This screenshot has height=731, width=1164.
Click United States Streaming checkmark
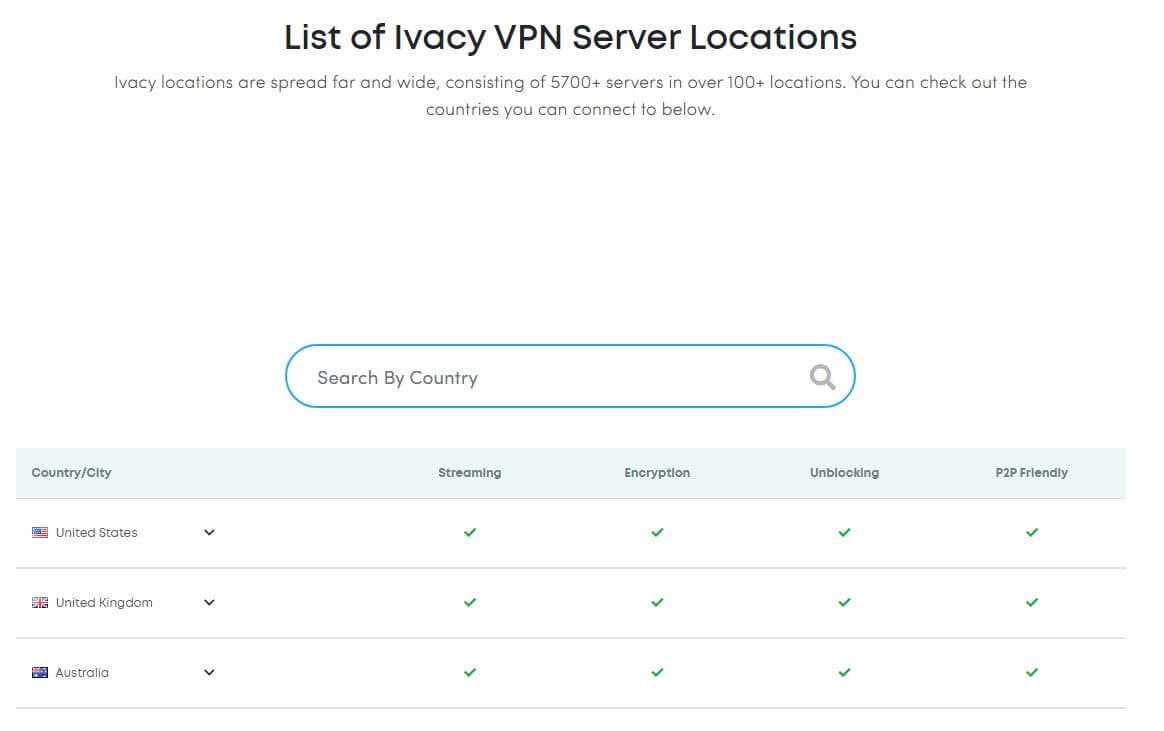coord(470,533)
